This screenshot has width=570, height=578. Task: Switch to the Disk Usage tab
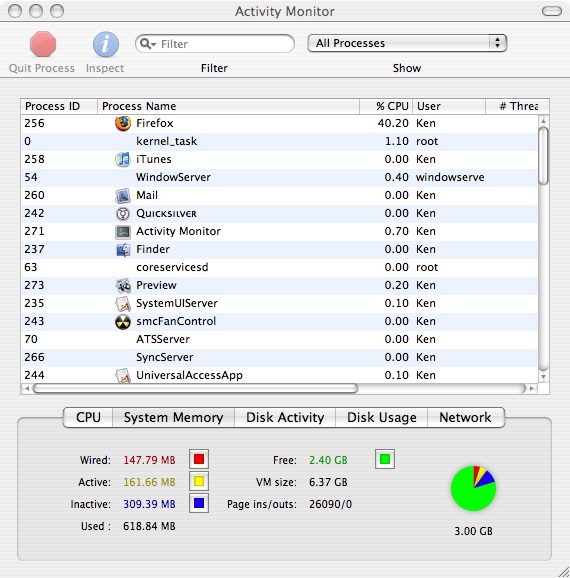coord(382,417)
